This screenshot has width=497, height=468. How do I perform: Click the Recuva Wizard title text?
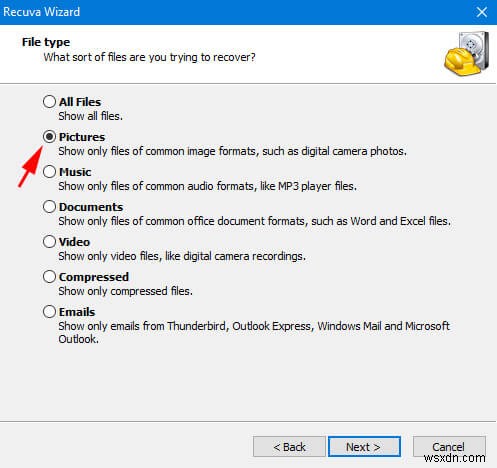(42, 12)
